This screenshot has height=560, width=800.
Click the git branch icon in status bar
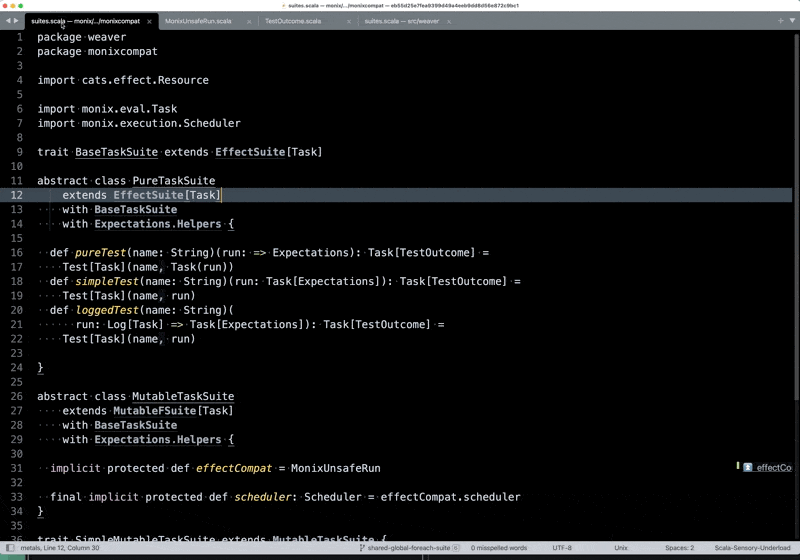click(362, 548)
